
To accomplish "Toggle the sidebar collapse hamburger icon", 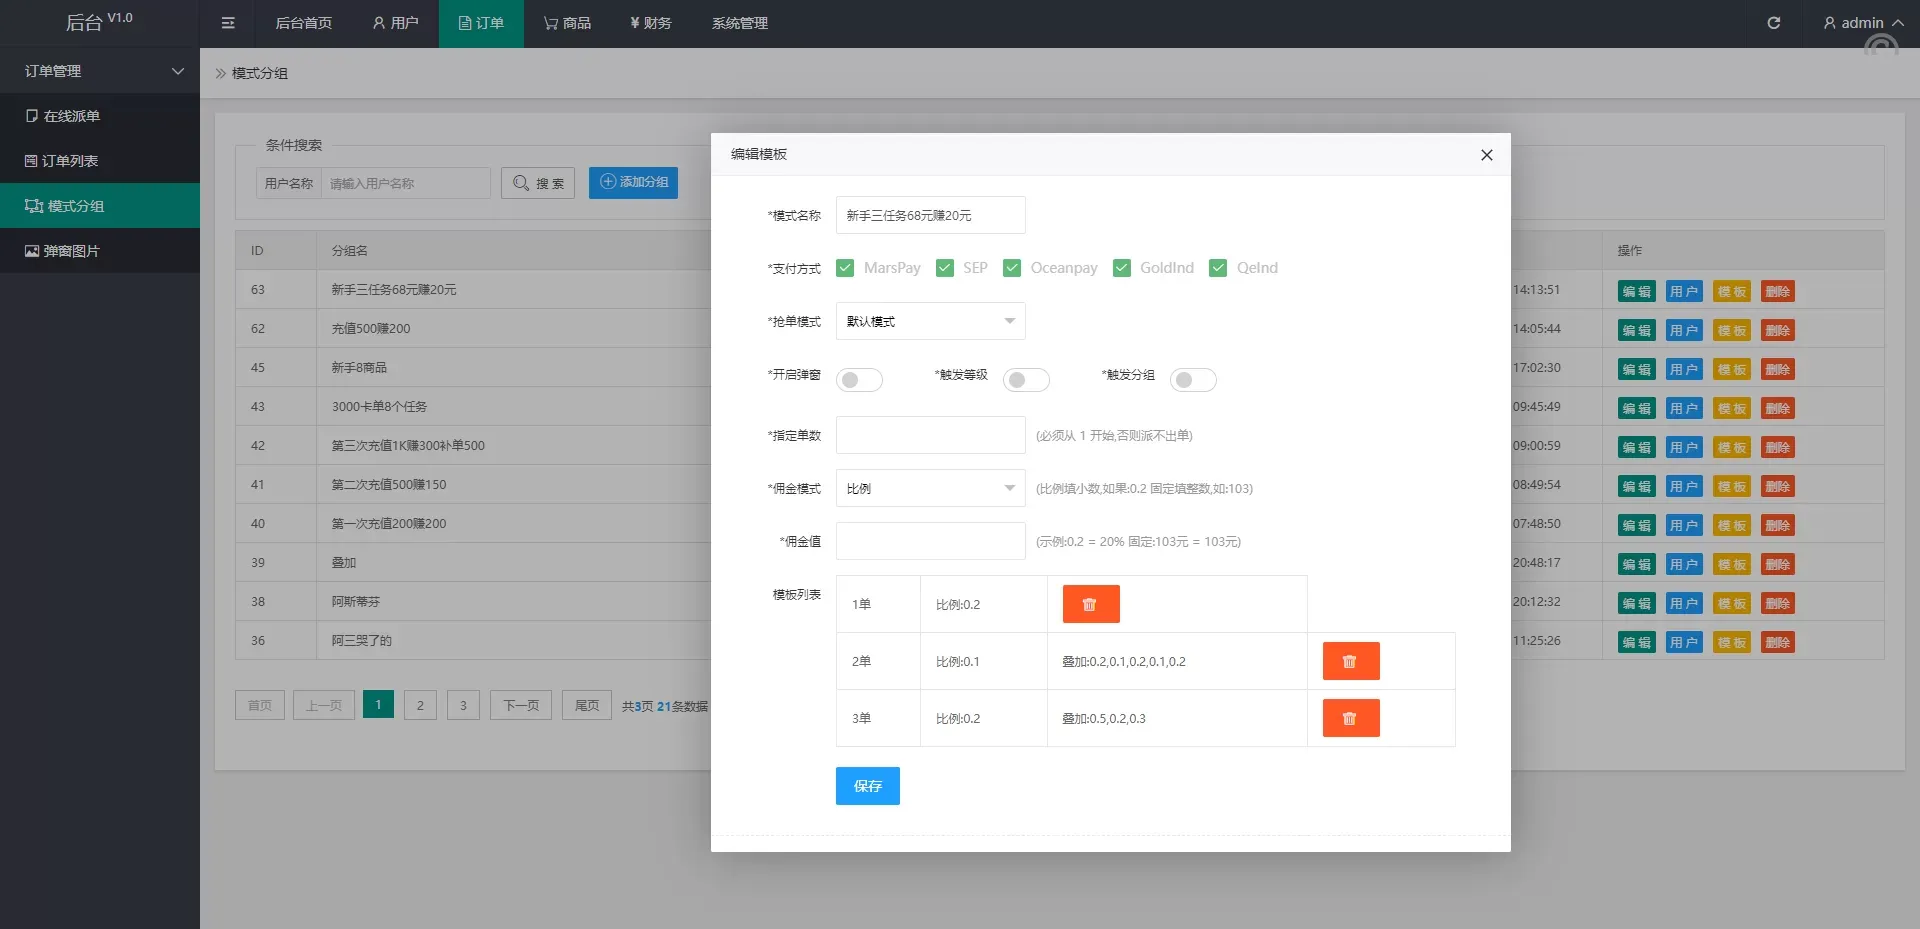I will 228,23.
